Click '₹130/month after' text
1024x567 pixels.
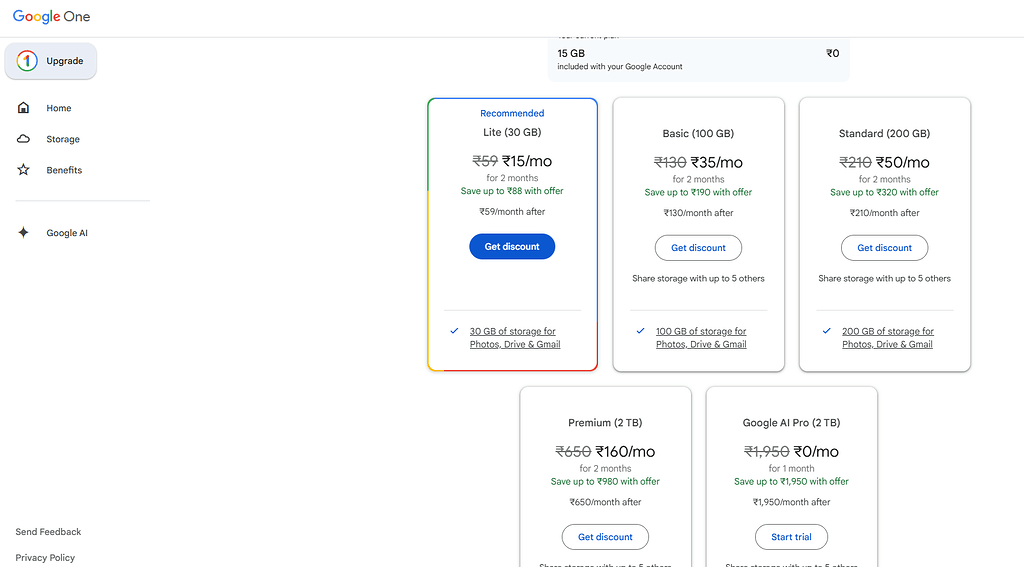pyautogui.click(x=698, y=213)
